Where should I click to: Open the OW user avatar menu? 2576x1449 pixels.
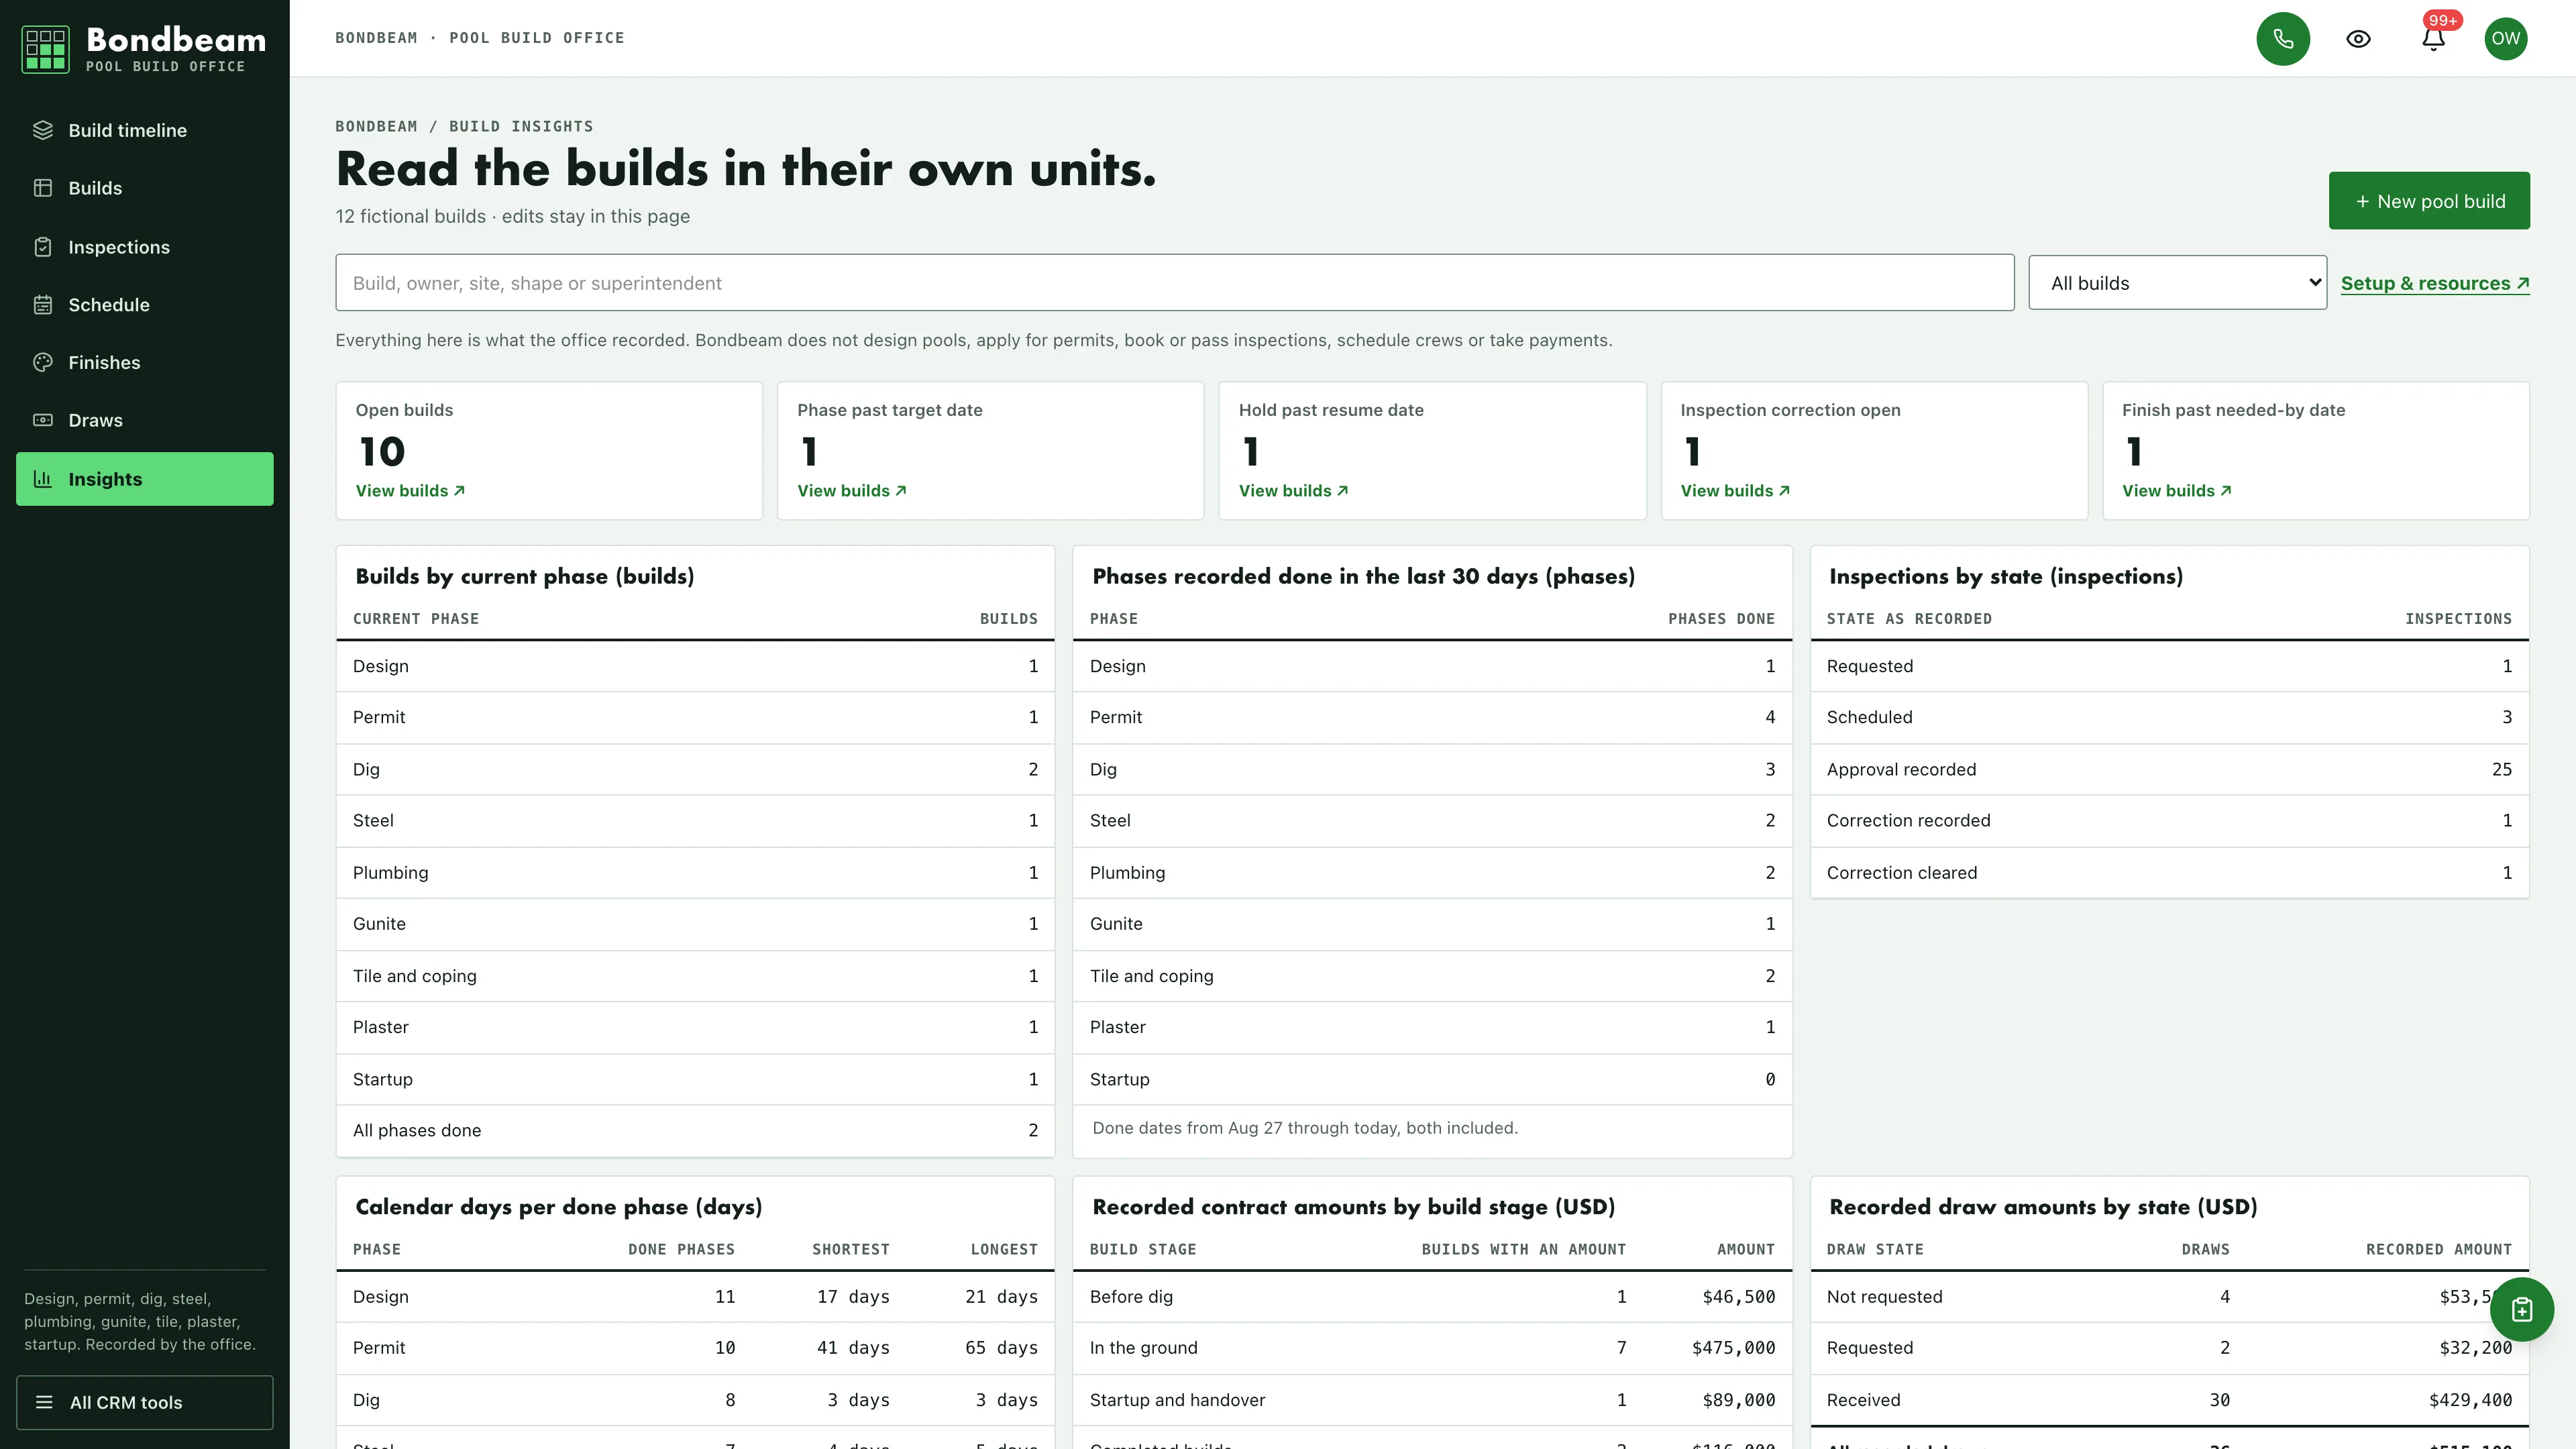pyautogui.click(x=2505, y=39)
